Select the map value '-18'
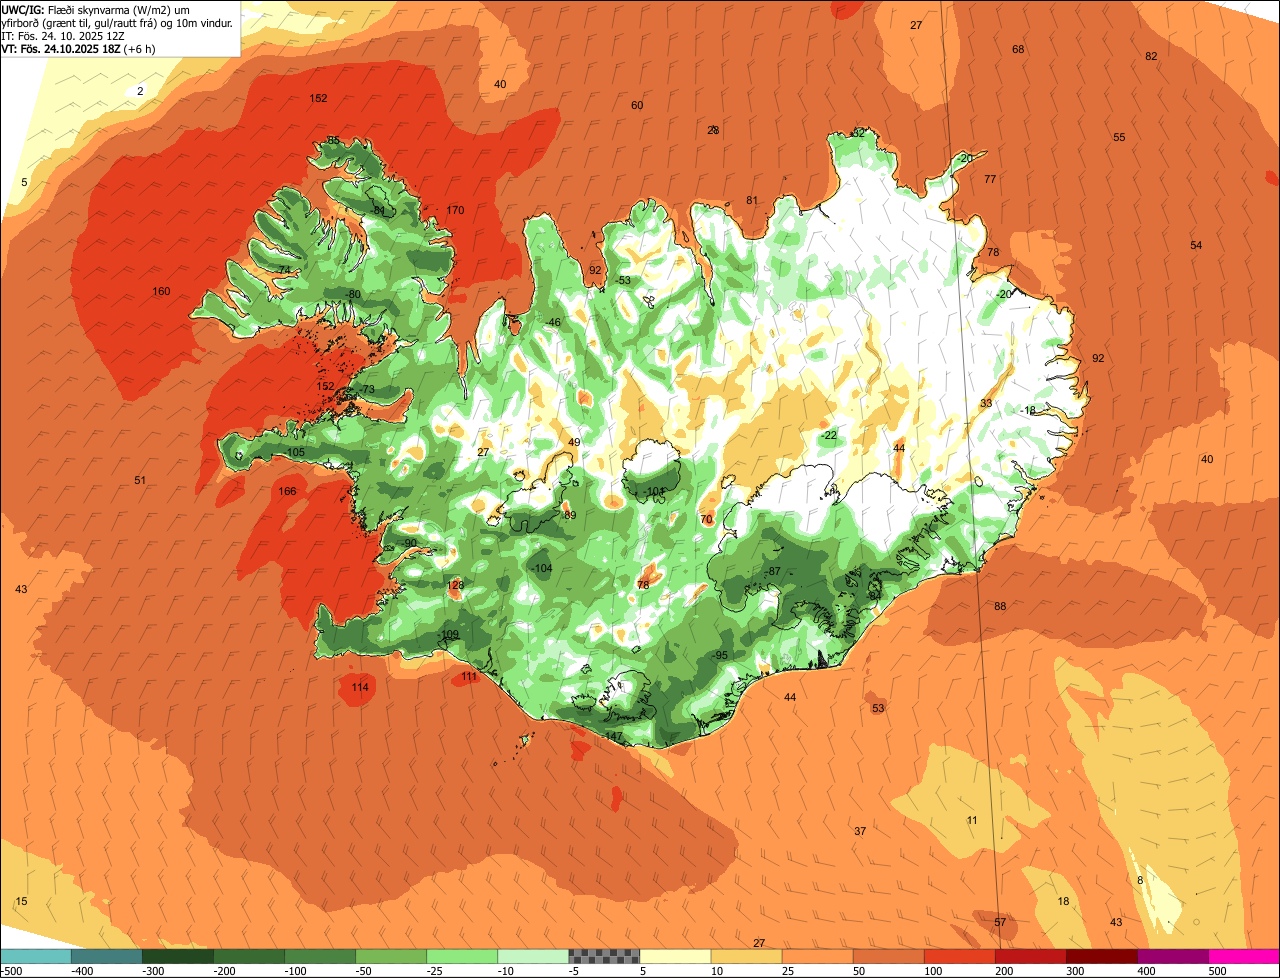The width and height of the screenshot is (1280, 978). 1029,411
